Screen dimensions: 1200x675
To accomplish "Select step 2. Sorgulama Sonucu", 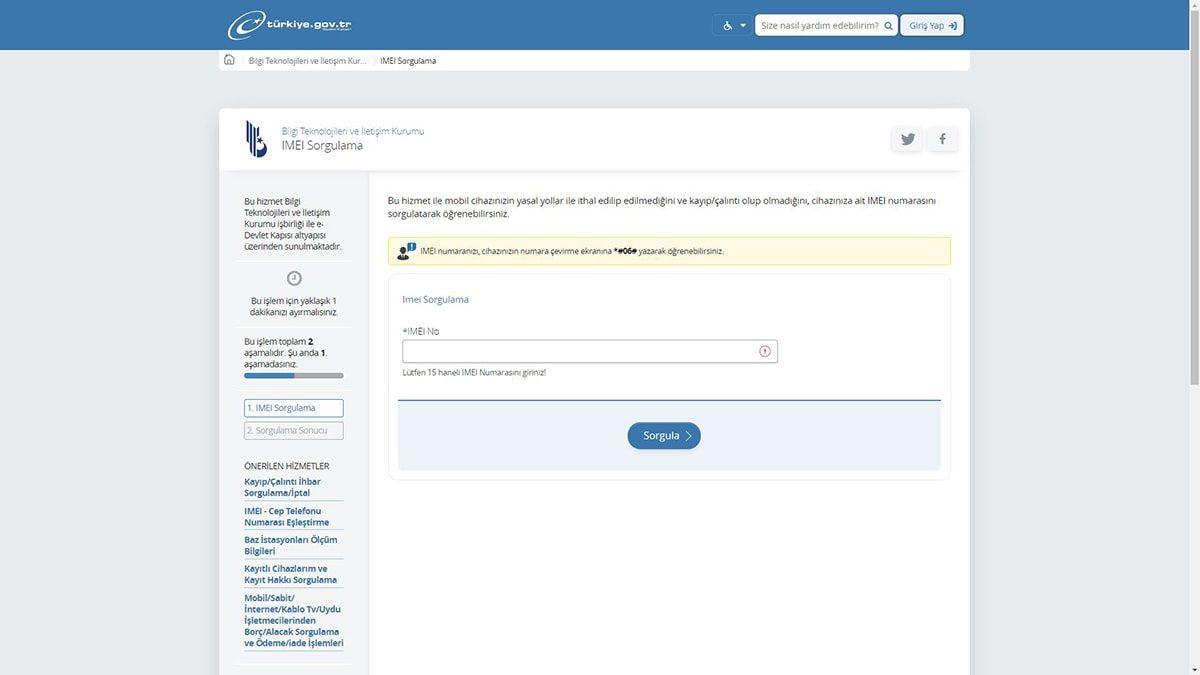I will pos(293,431).
